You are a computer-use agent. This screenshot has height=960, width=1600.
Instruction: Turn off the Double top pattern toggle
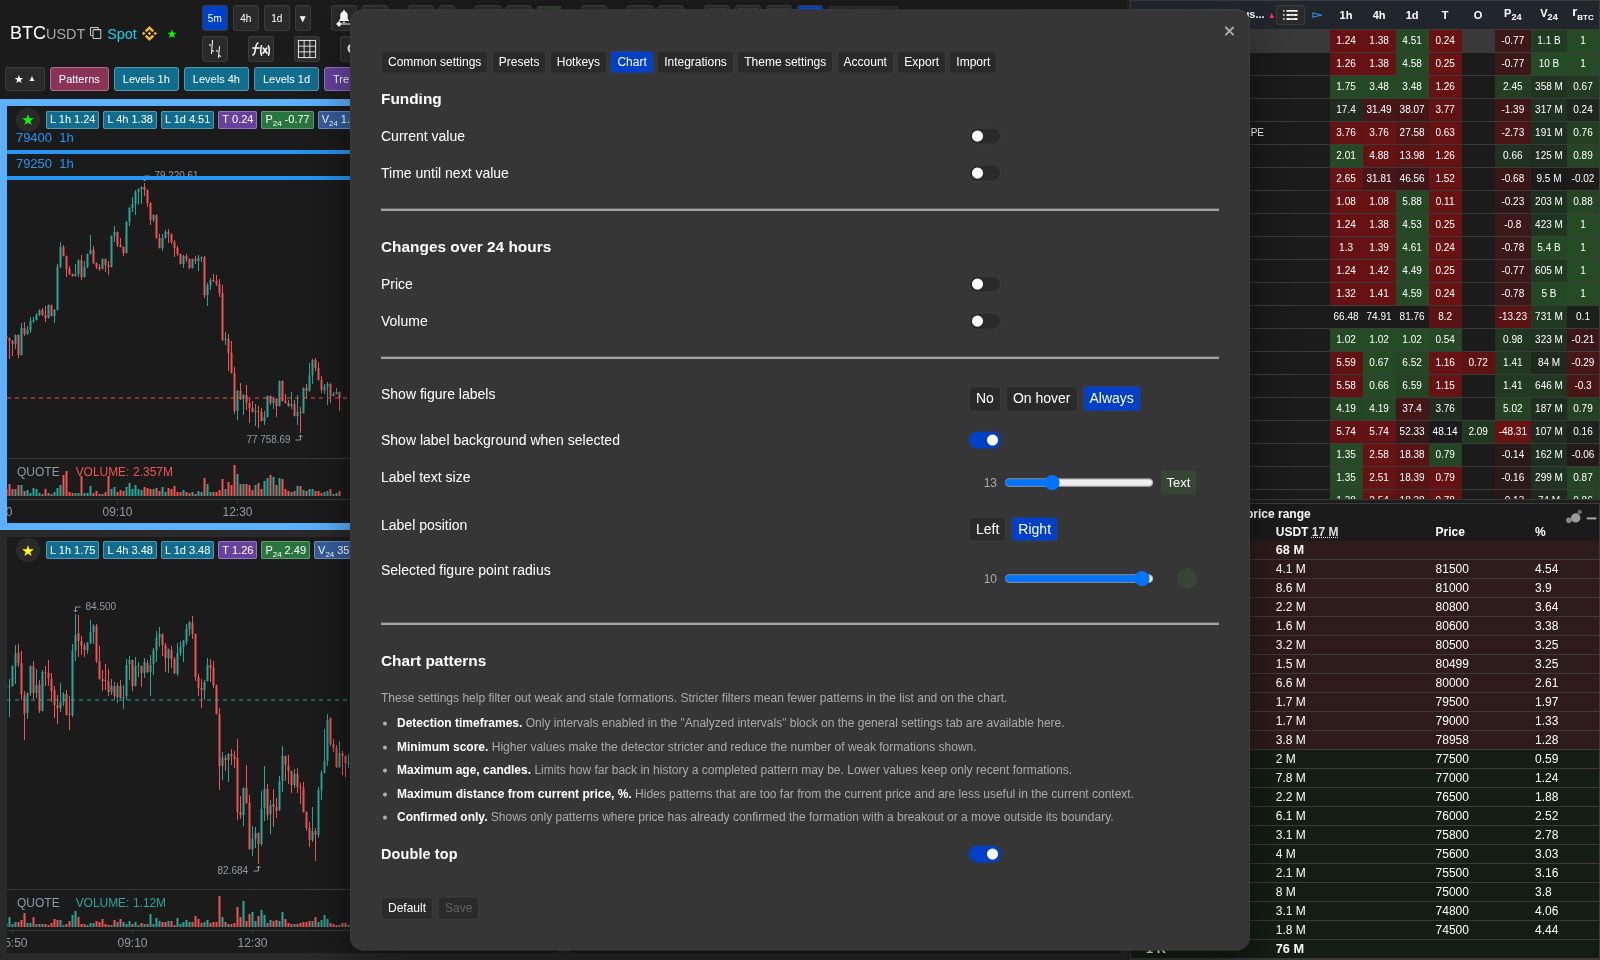pyautogui.click(x=984, y=854)
